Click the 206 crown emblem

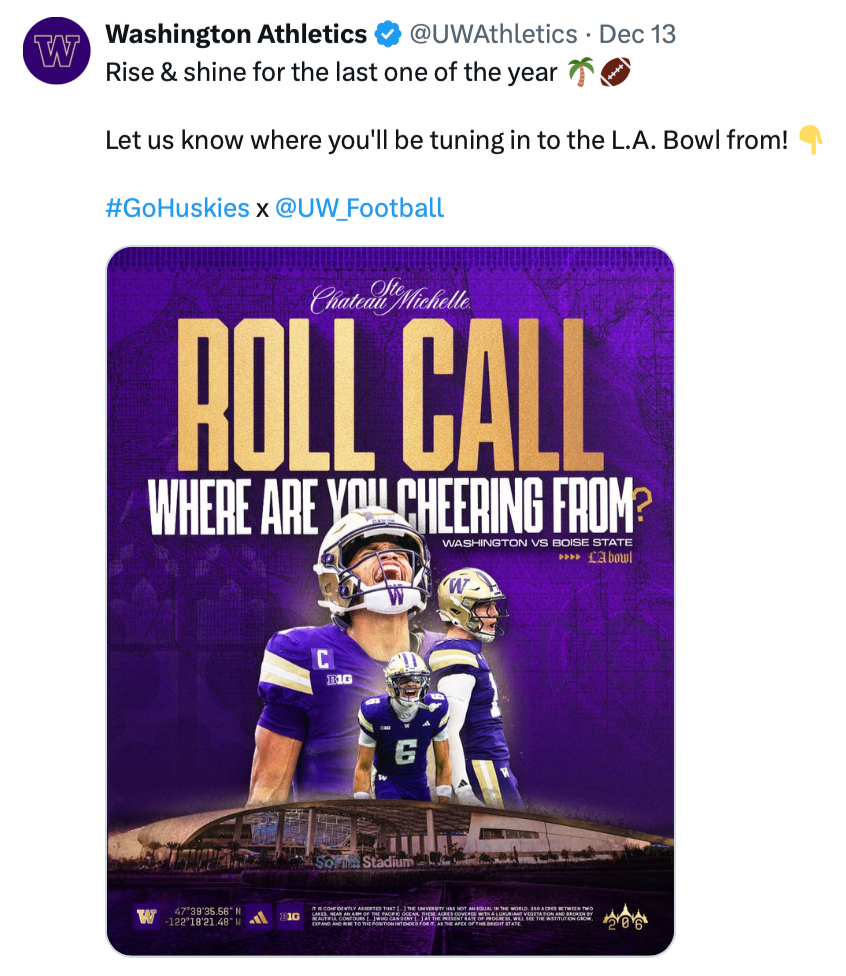(x=627, y=917)
